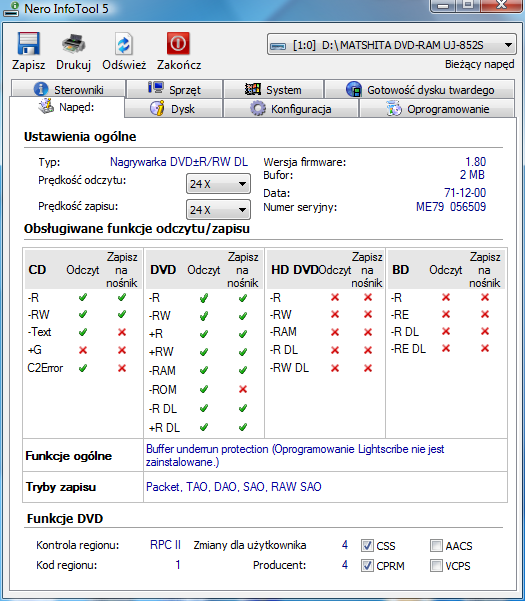Click the Tryby zapisu row label
Viewport: 525px width, 601px height.
pyautogui.click(x=61, y=487)
